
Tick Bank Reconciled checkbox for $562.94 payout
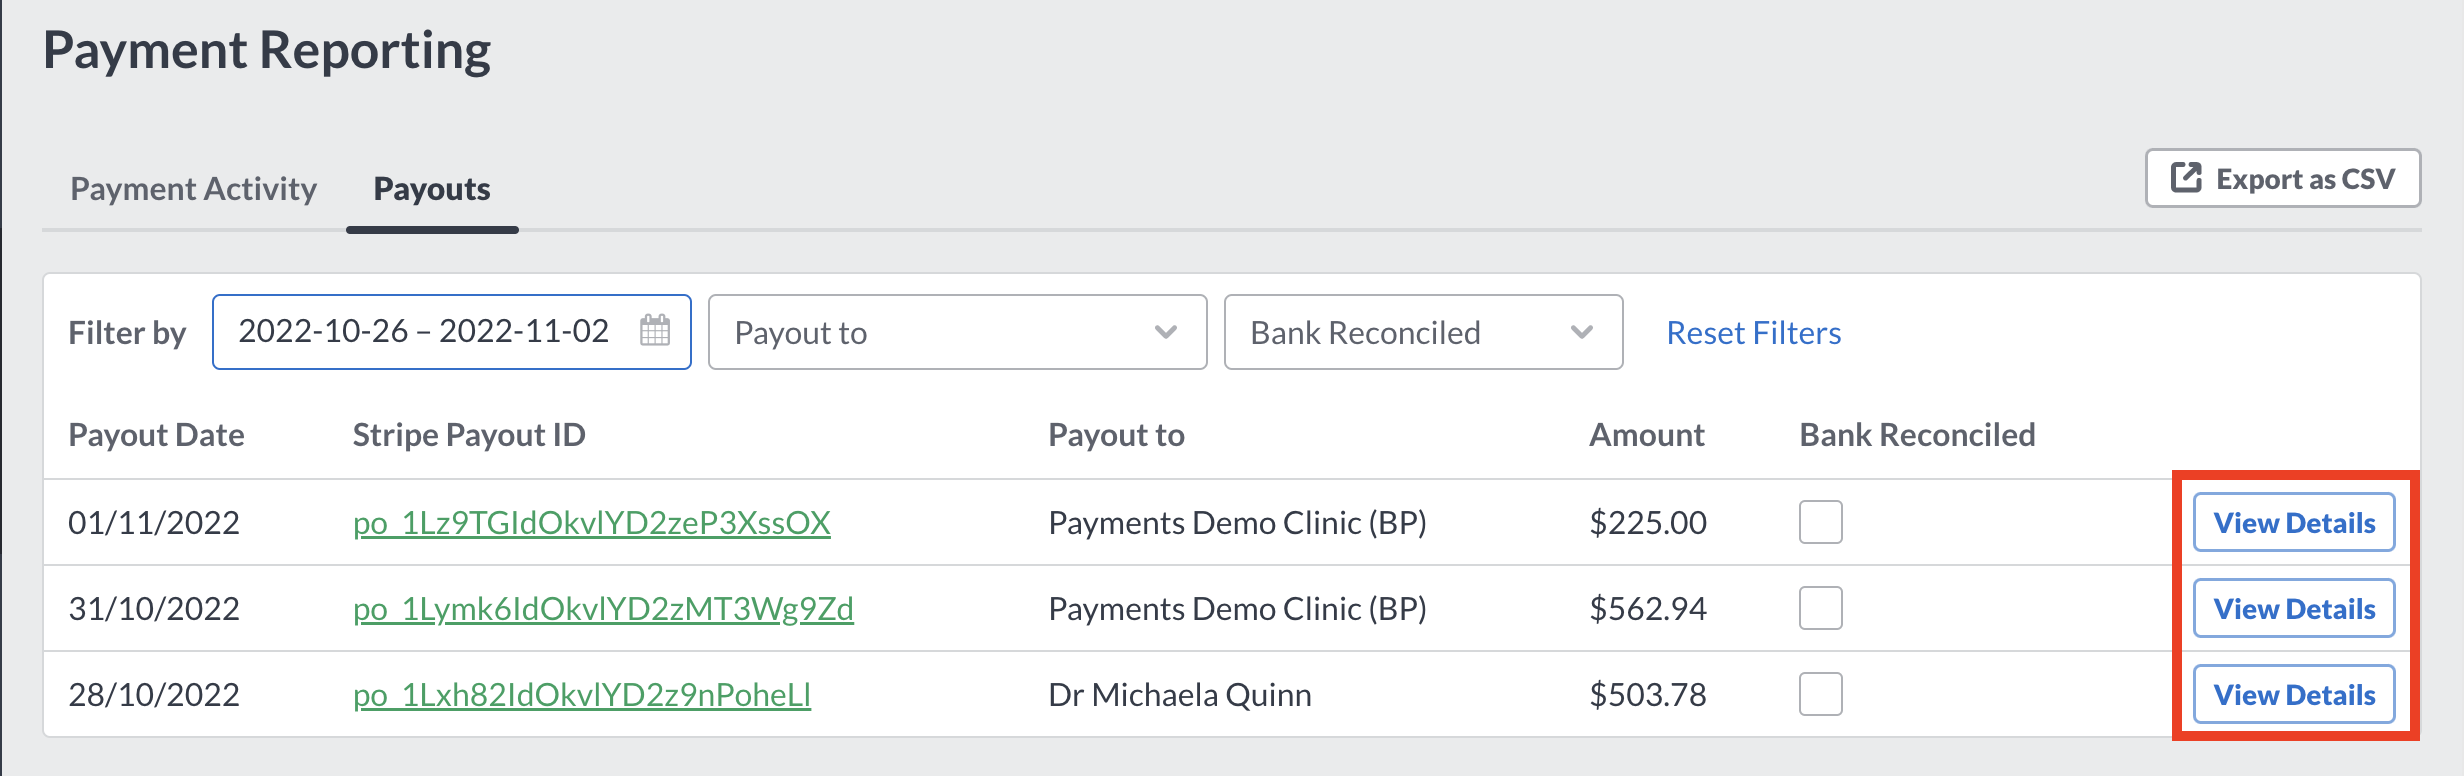coord(1820,608)
